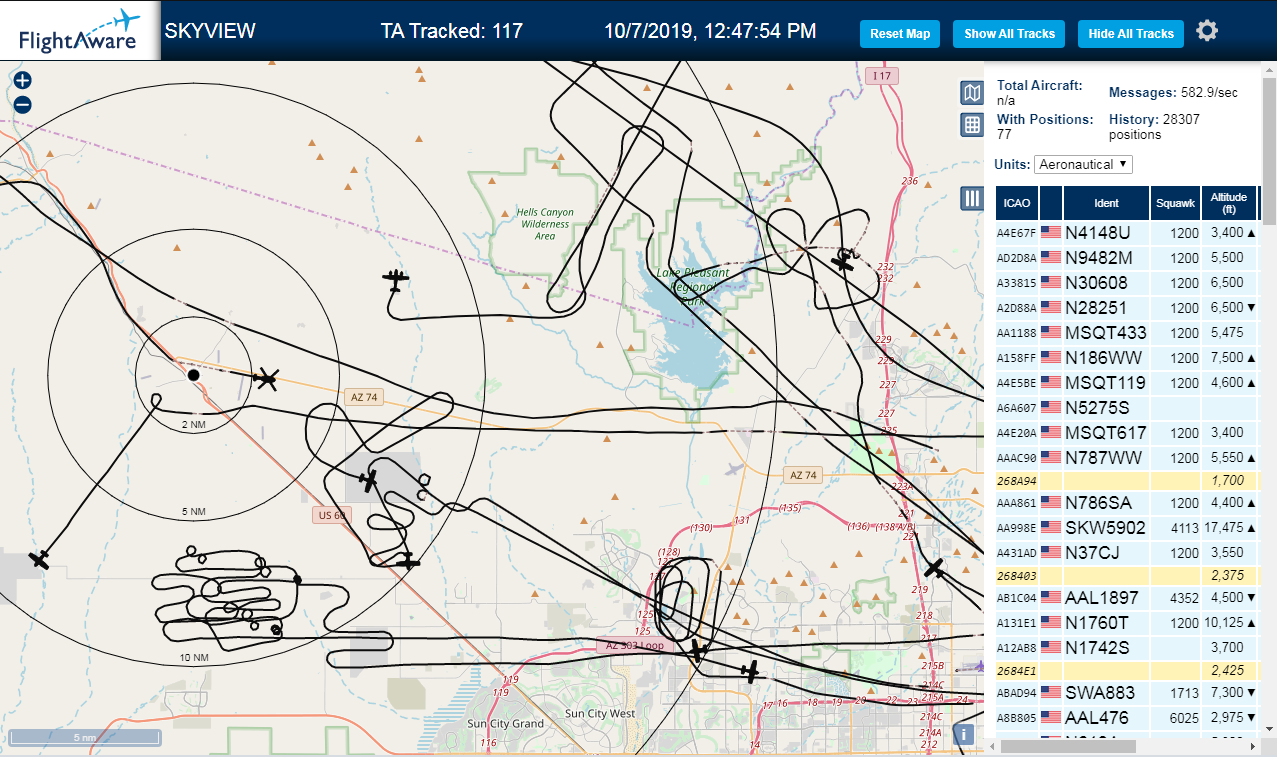Zoom in the map with plus button
The height and width of the screenshot is (757, 1277).
(x=23, y=81)
